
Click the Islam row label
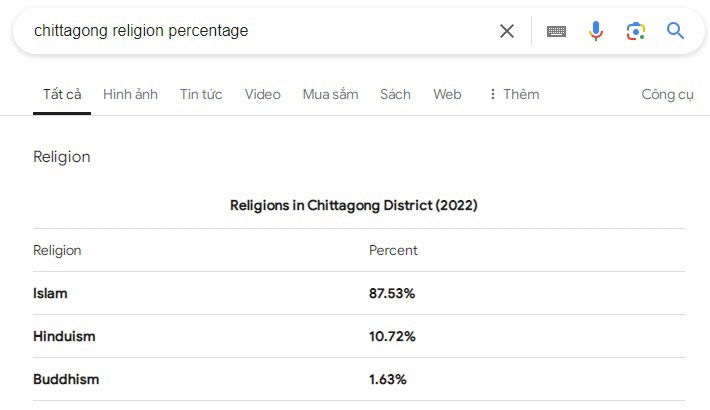50,294
